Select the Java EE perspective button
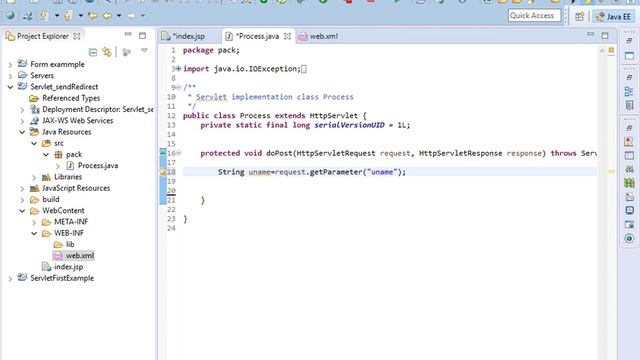Screen dimensions: 640x360 pyautogui.click(x=613, y=16)
